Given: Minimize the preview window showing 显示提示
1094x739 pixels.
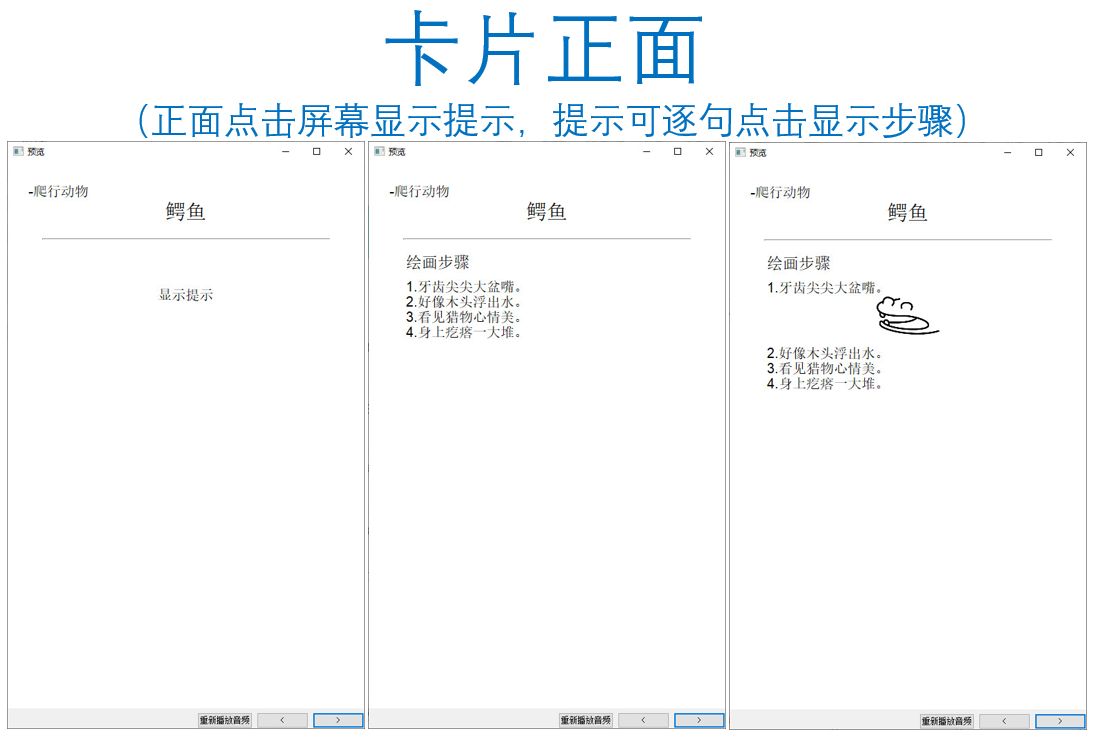Looking at the screenshot, I should pos(285,151).
